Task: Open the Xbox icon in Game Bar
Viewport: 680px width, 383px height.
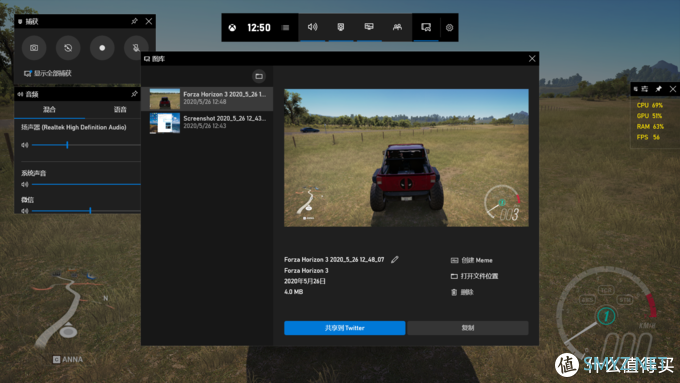Action: [233, 28]
